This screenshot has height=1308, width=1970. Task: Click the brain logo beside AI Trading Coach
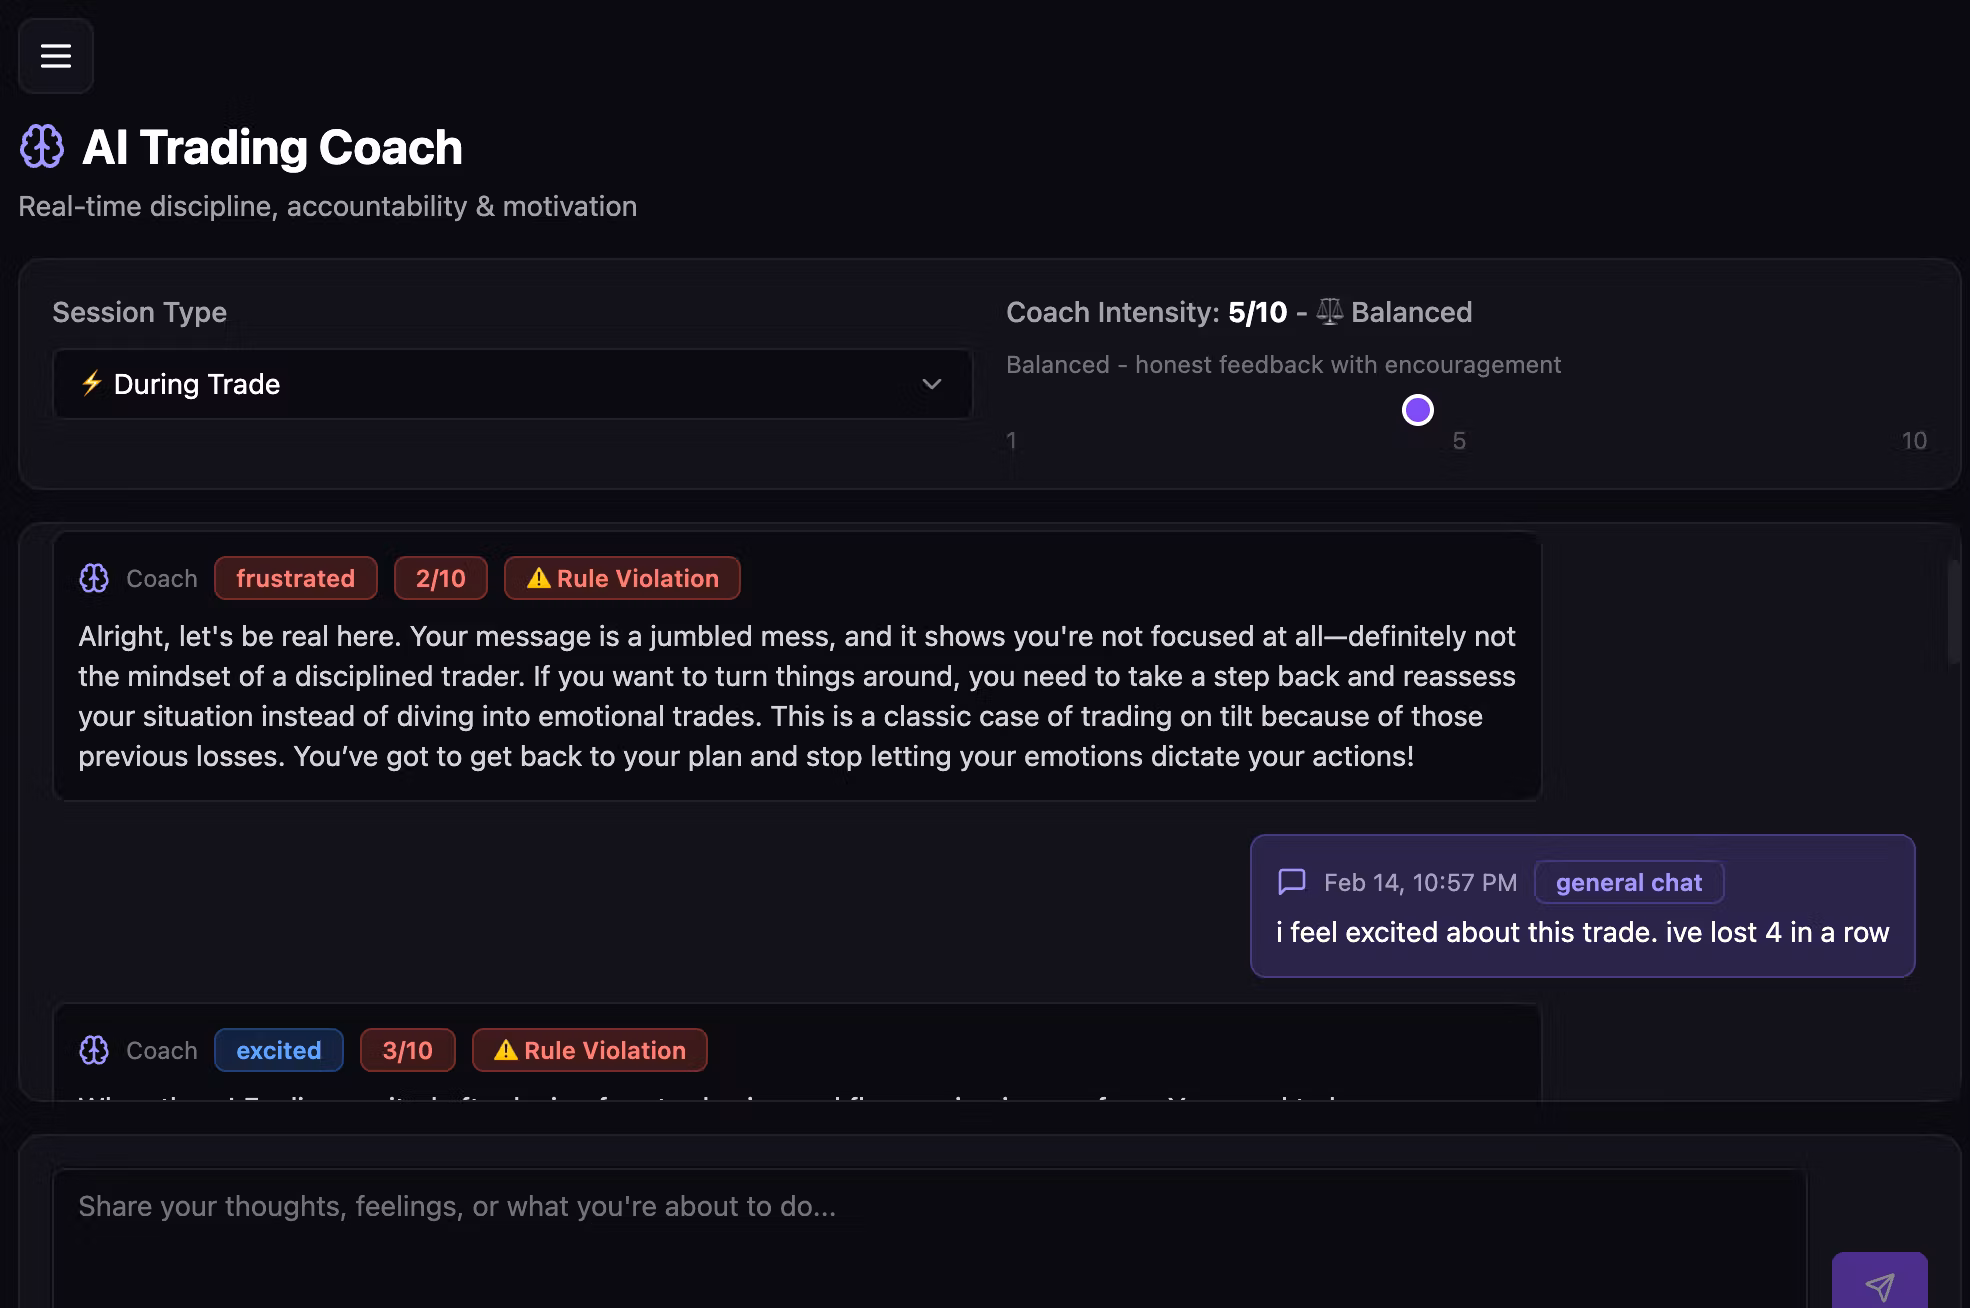[x=42, y=147]
